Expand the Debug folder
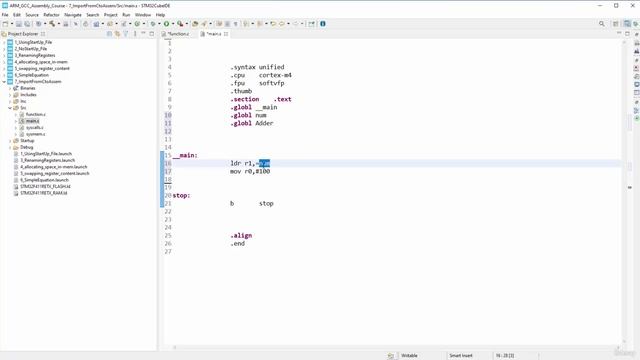 [x=10, y=147]
